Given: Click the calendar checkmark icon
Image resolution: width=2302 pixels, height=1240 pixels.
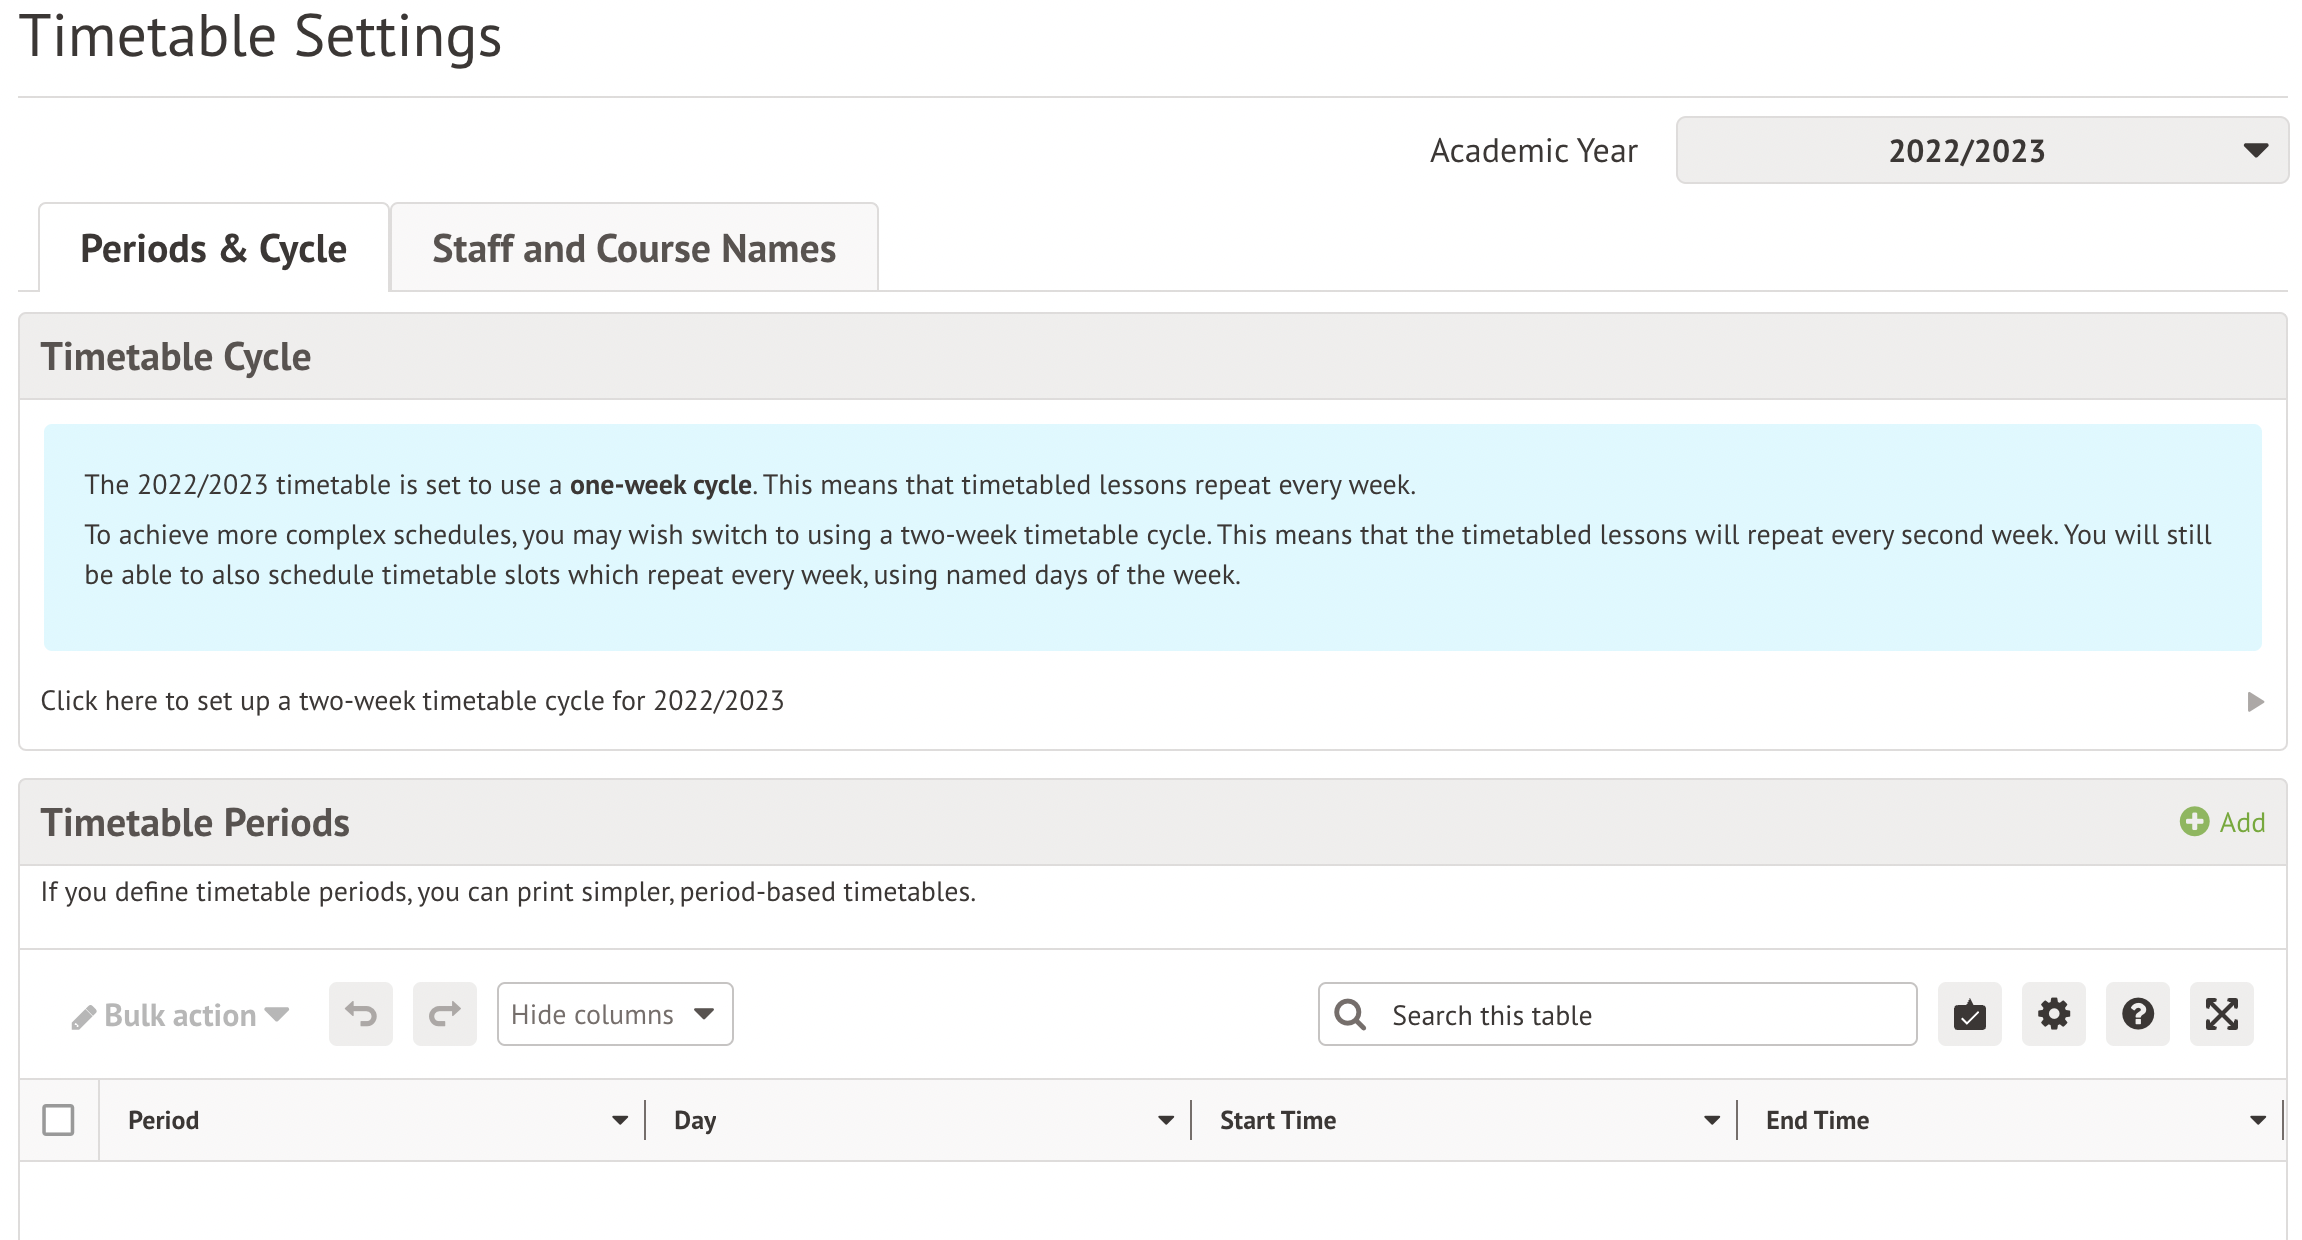Looking at the screenshot, I should pos(1969,1014).
